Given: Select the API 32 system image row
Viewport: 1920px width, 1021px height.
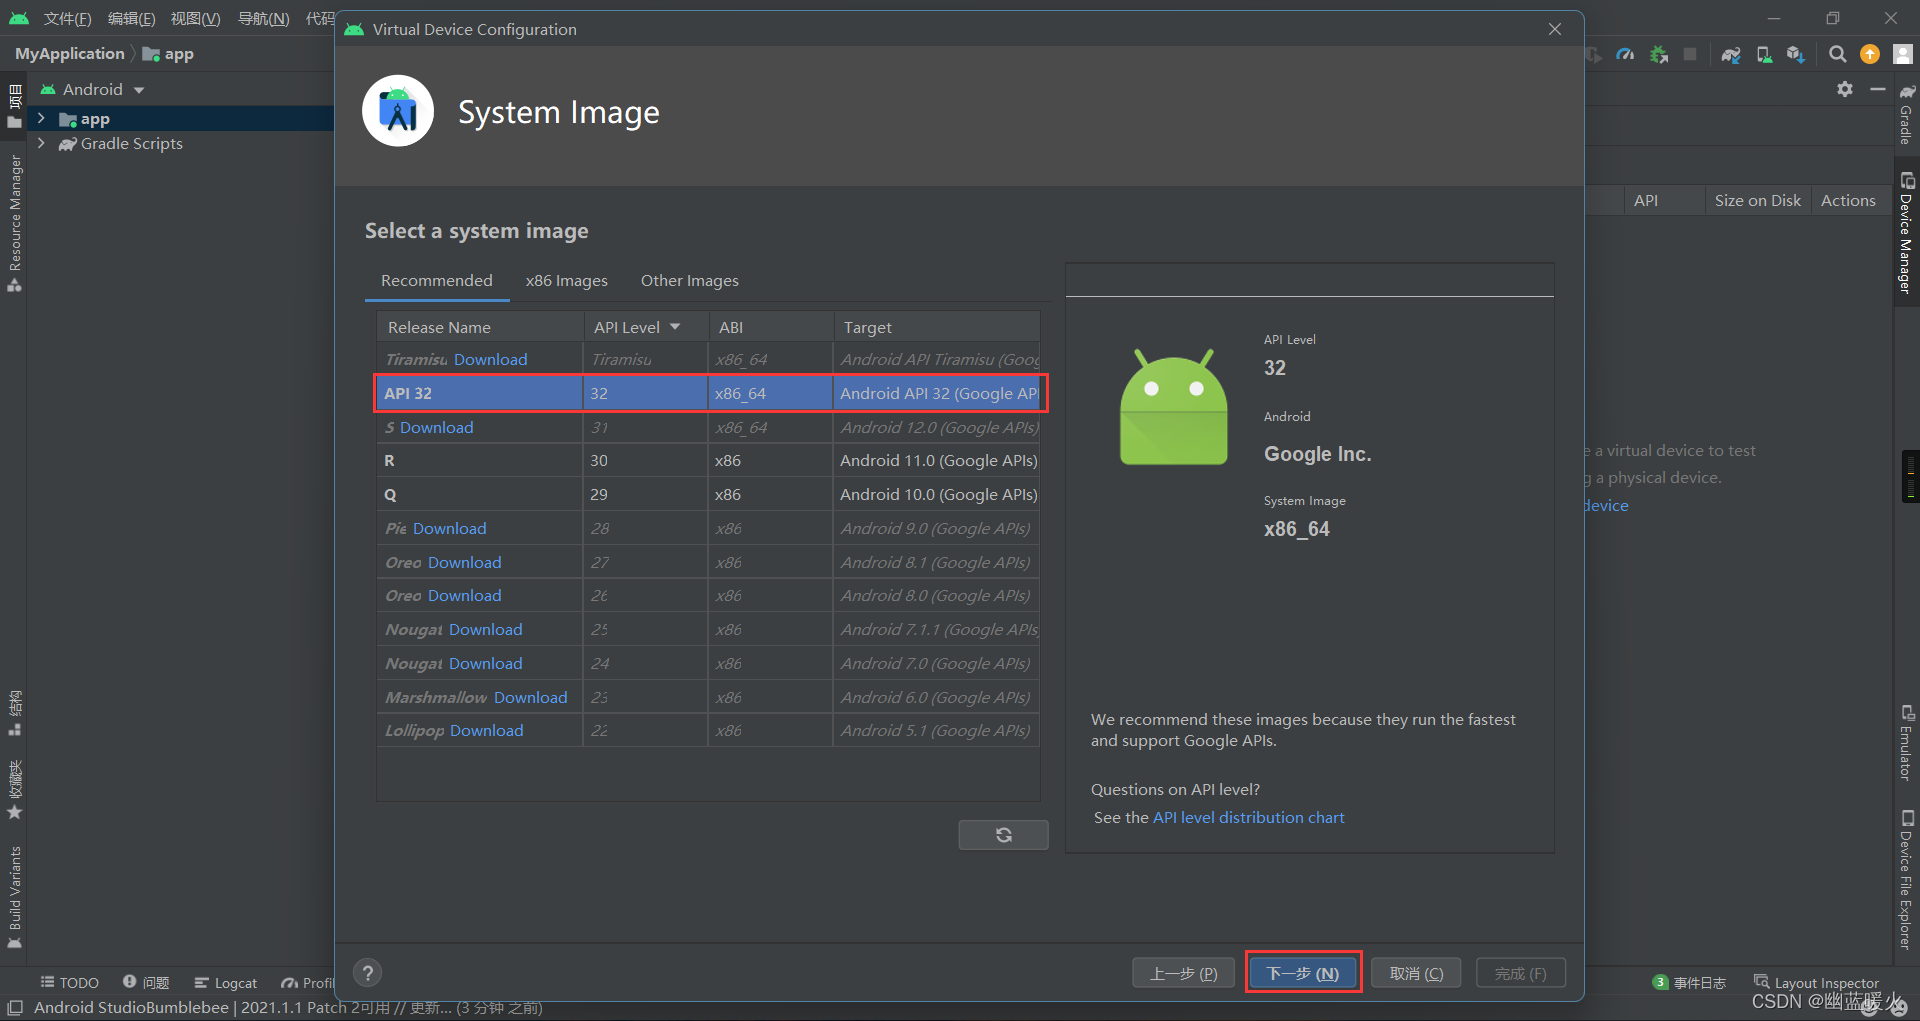Looking at the screenshot, I should pos(709,393).
